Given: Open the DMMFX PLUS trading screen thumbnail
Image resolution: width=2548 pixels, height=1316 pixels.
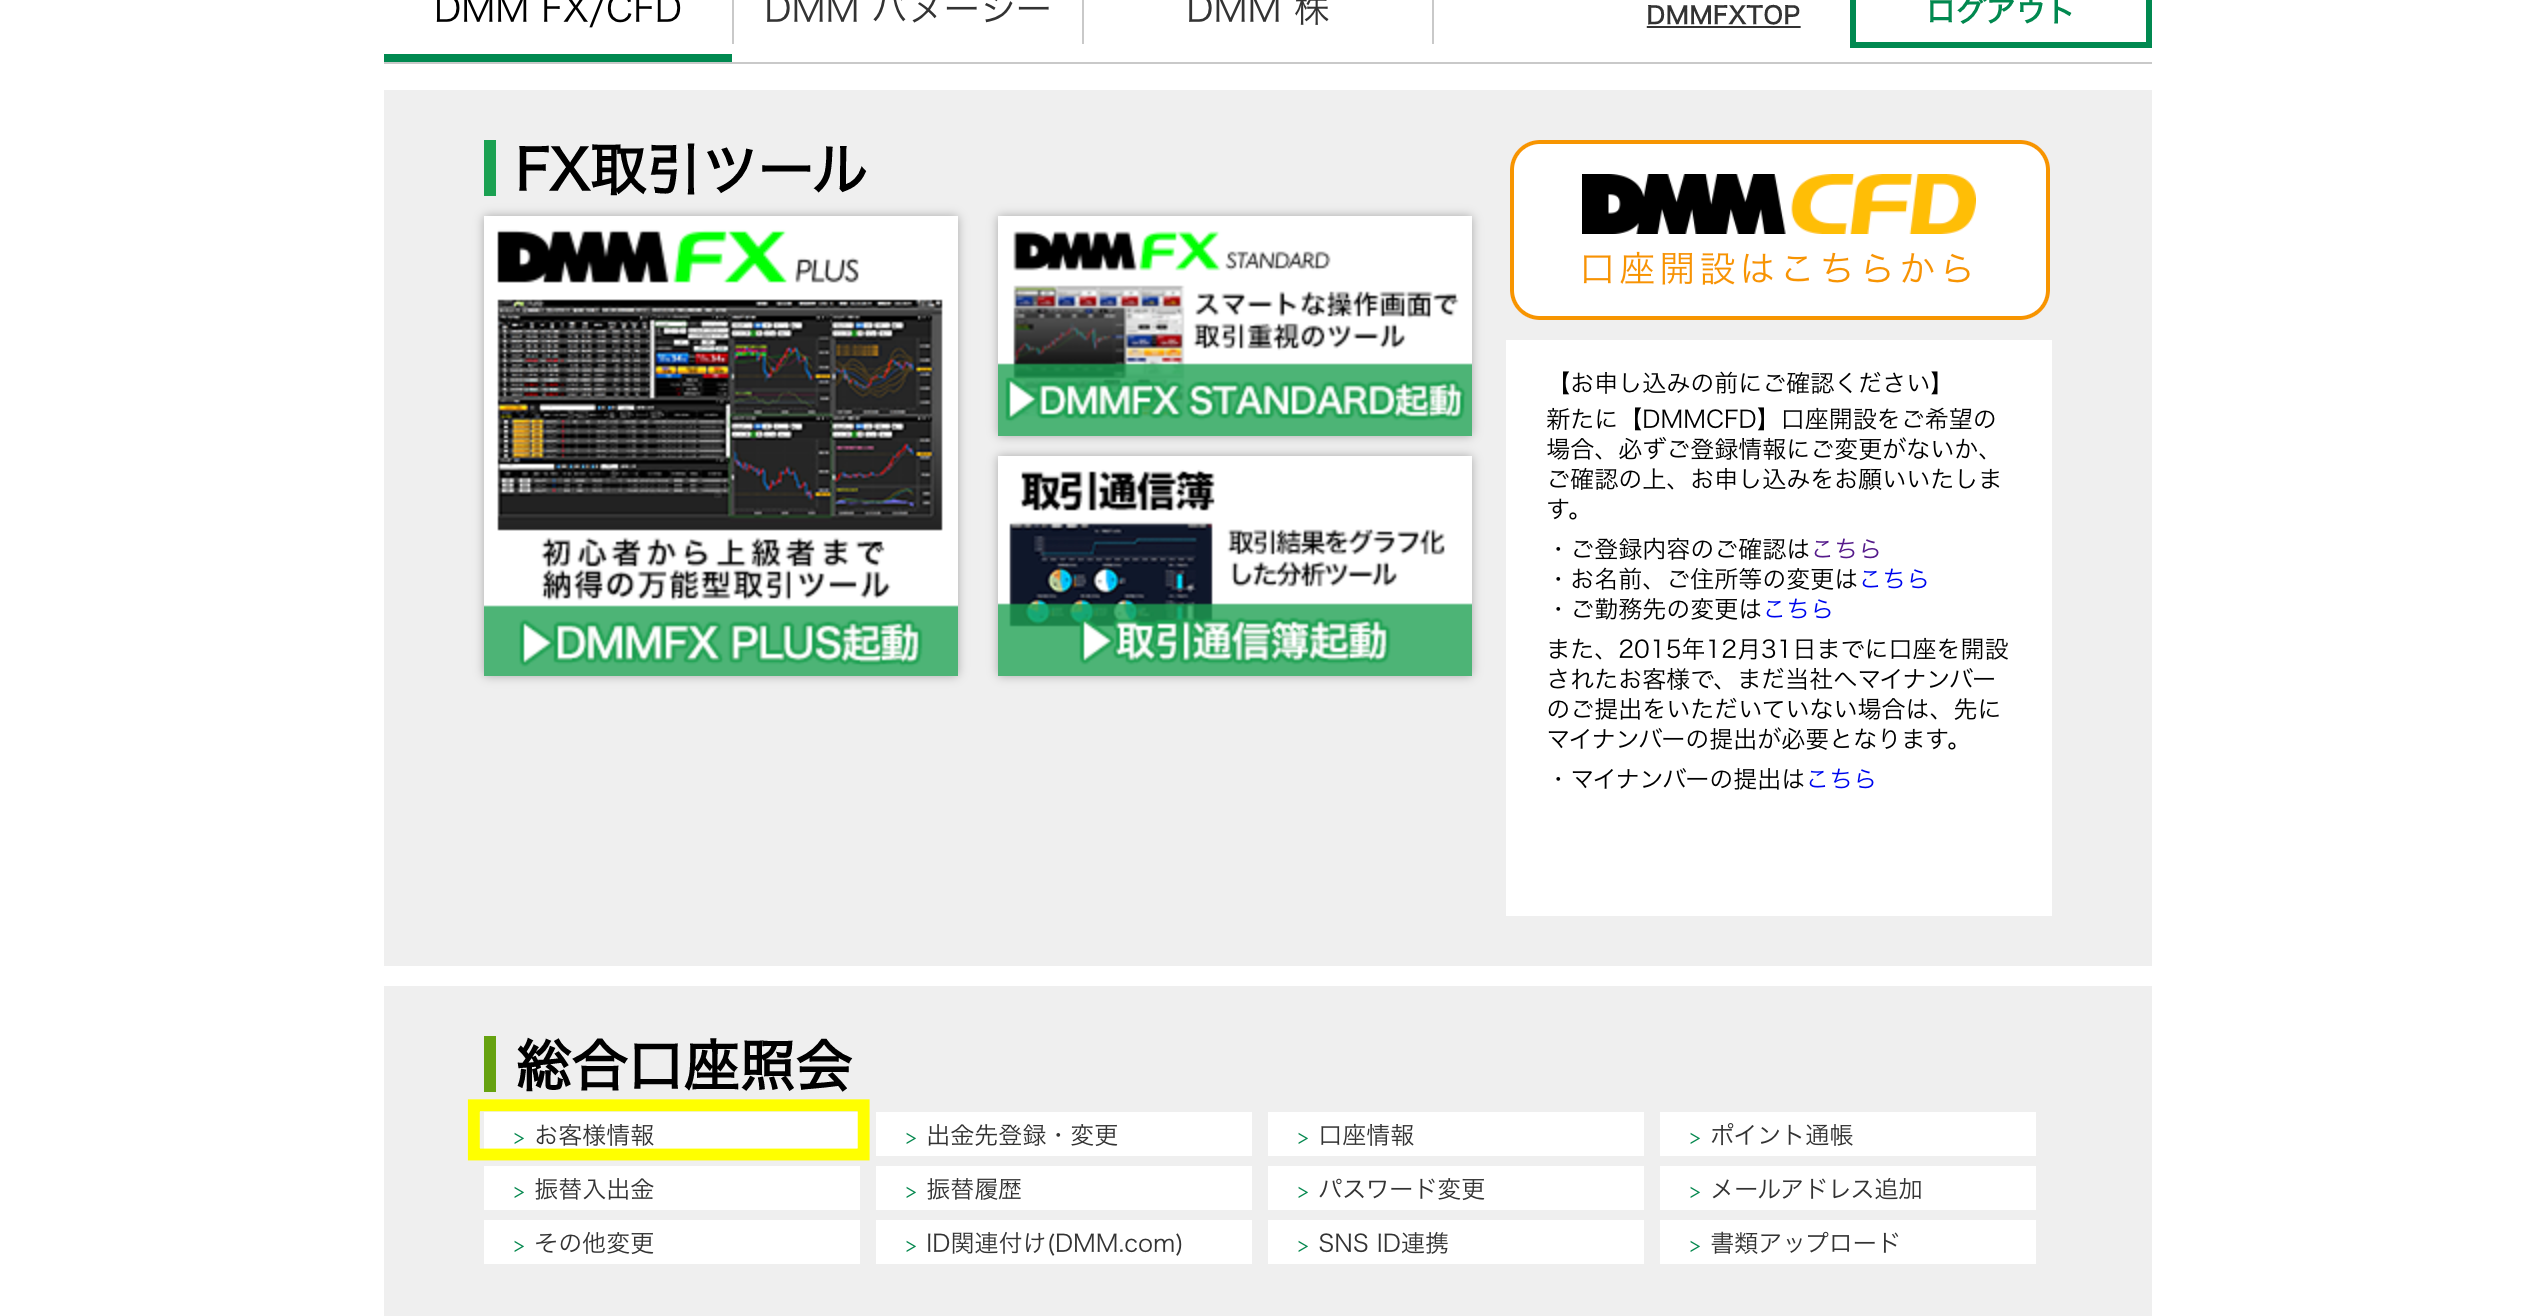Looking at the screenshot, I should (x=720, y=414).
